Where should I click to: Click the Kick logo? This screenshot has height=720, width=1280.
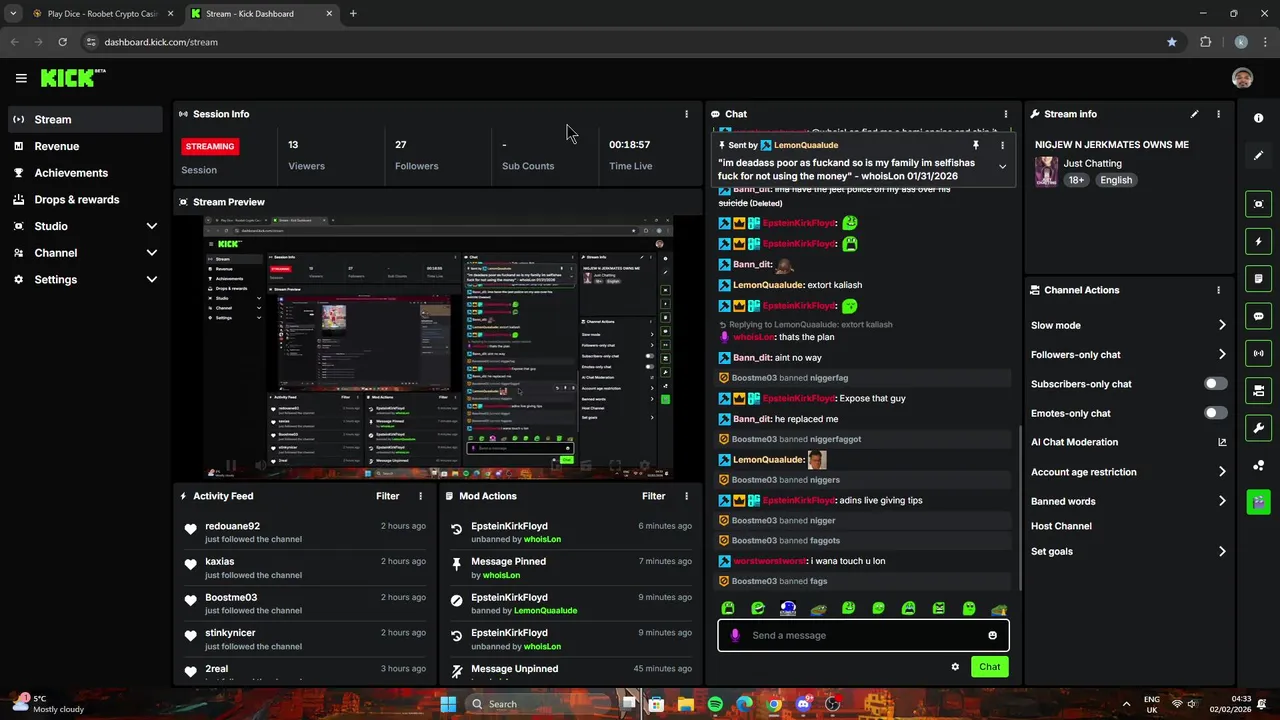pyautogui.click(x=73, y=78)
